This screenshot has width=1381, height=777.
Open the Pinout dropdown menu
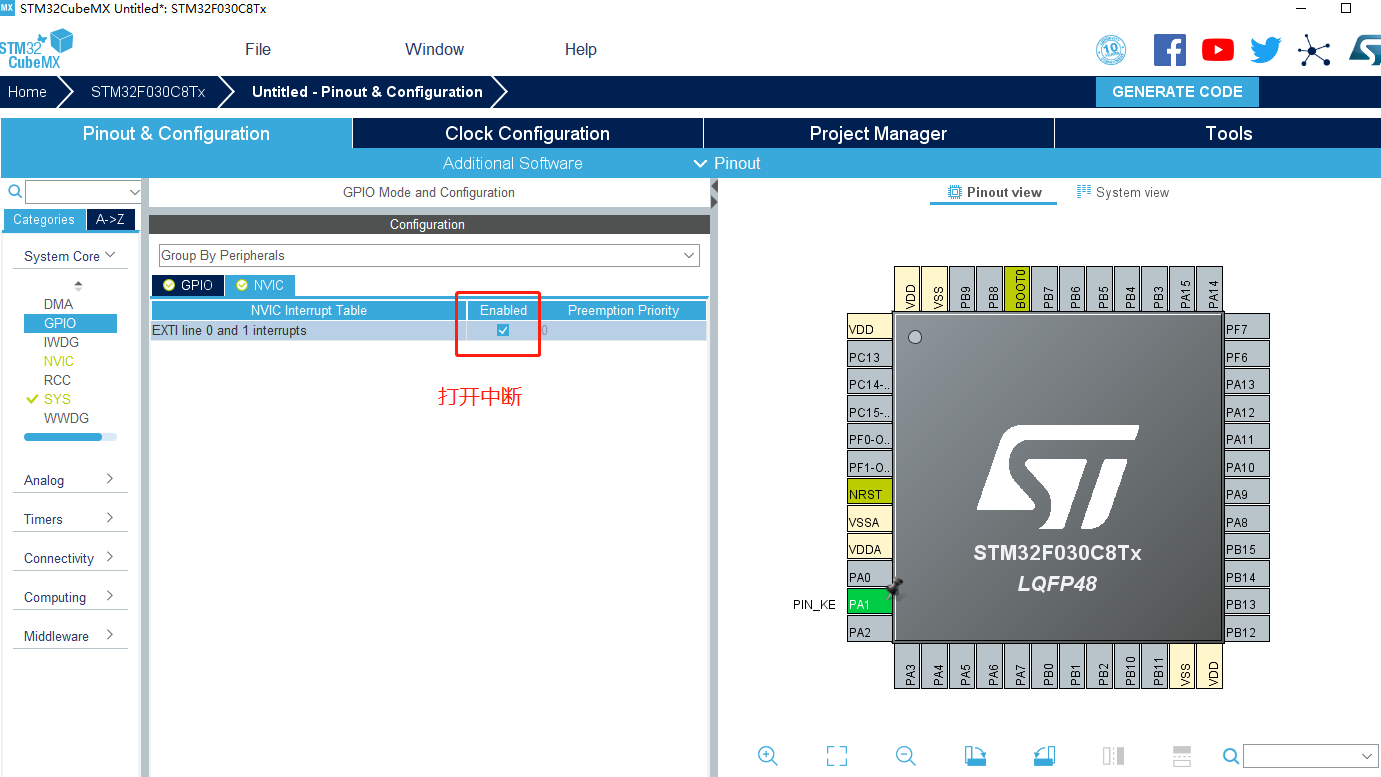tap(727, 163)
